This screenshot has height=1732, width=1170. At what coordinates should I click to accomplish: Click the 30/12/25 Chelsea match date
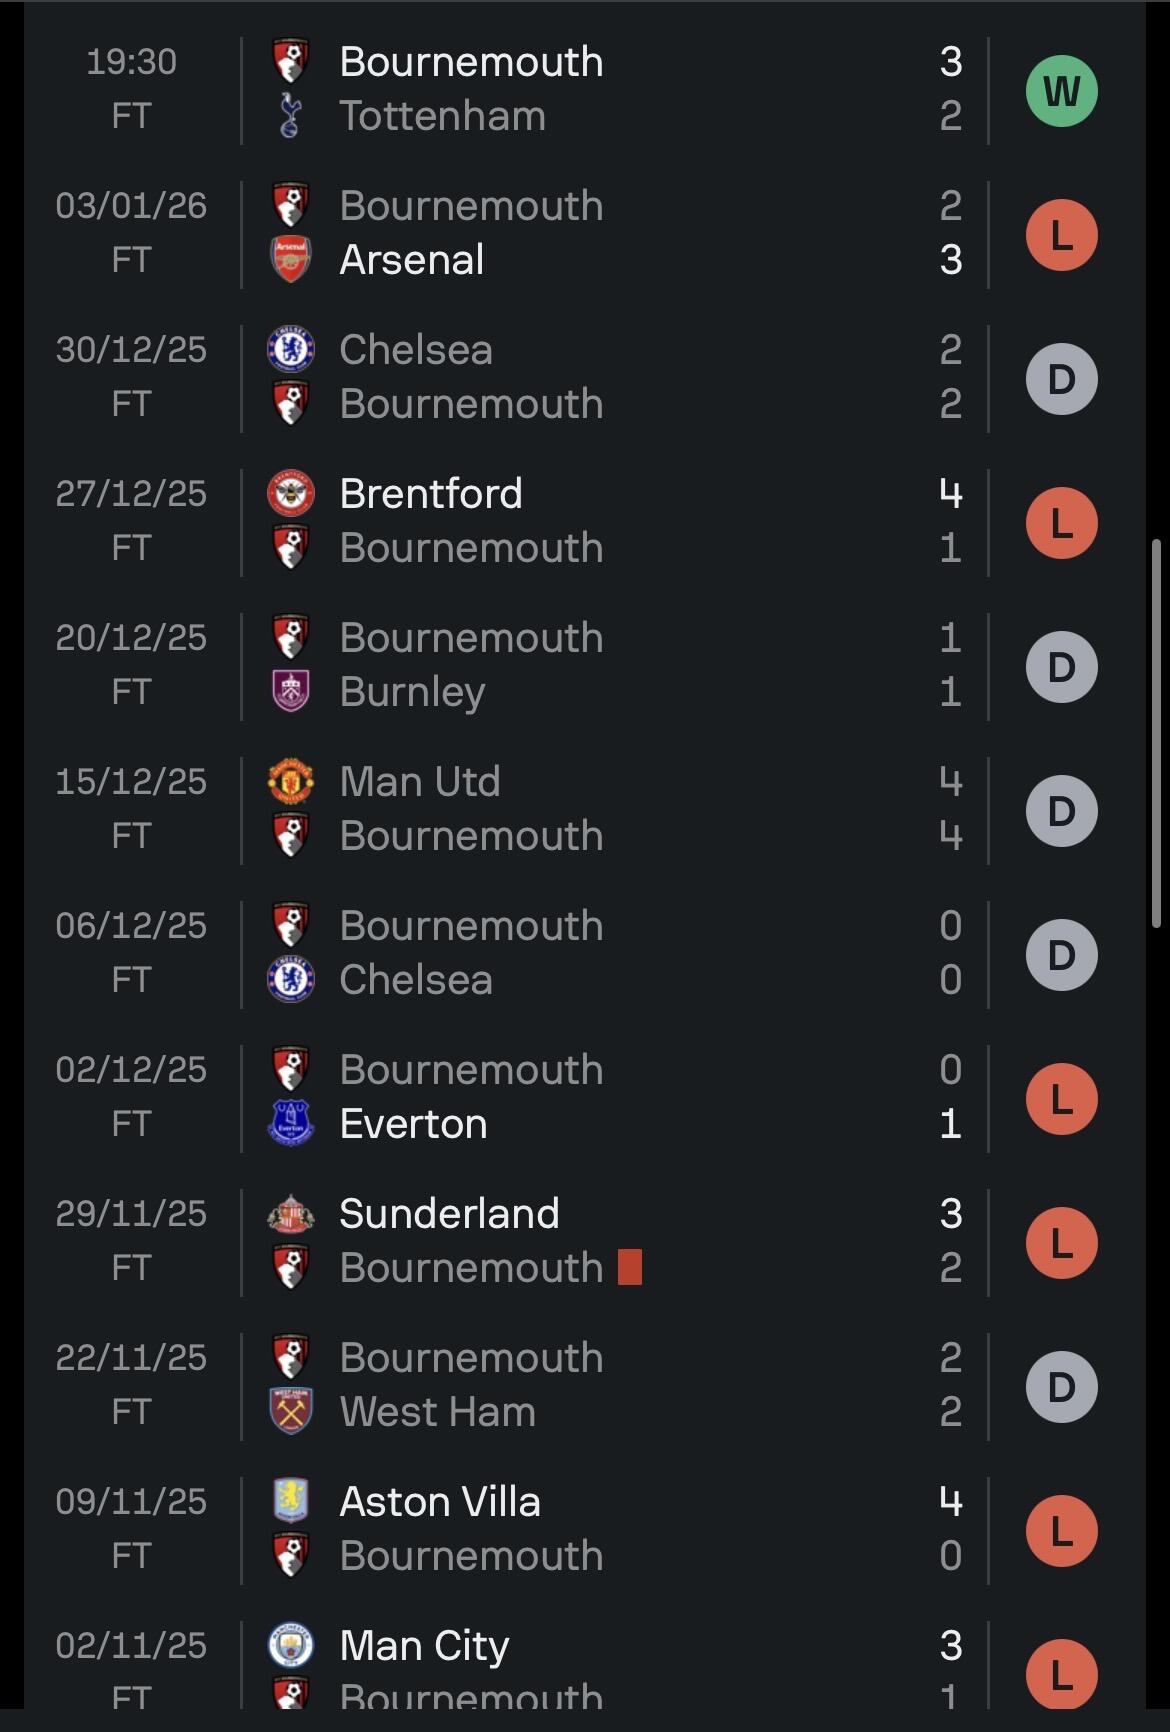[131, 350]
